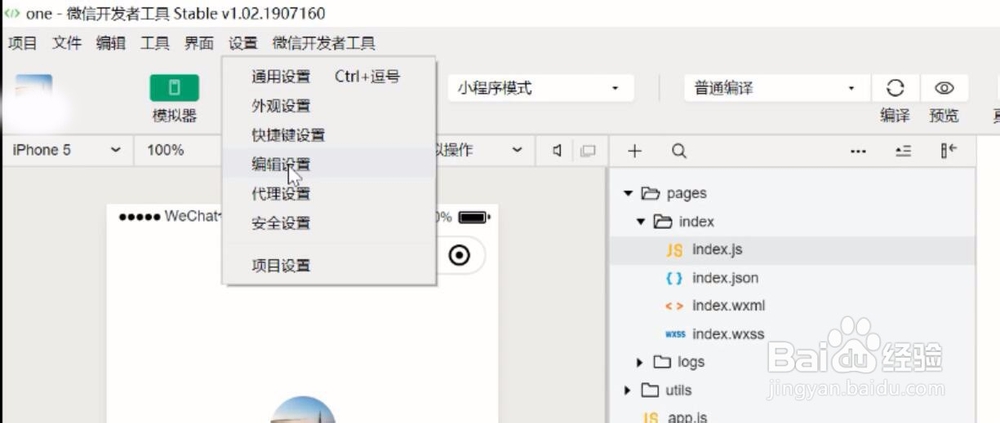Mute simulator sound with speaker icon
1000x423 pixels.
click(557, 151)
